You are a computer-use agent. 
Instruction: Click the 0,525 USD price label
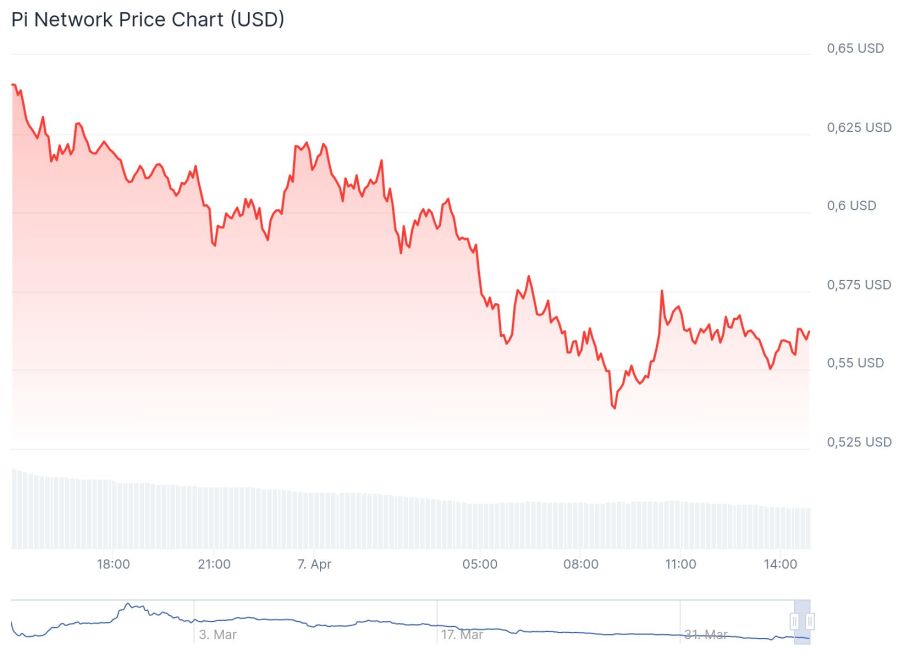(859, 442)
